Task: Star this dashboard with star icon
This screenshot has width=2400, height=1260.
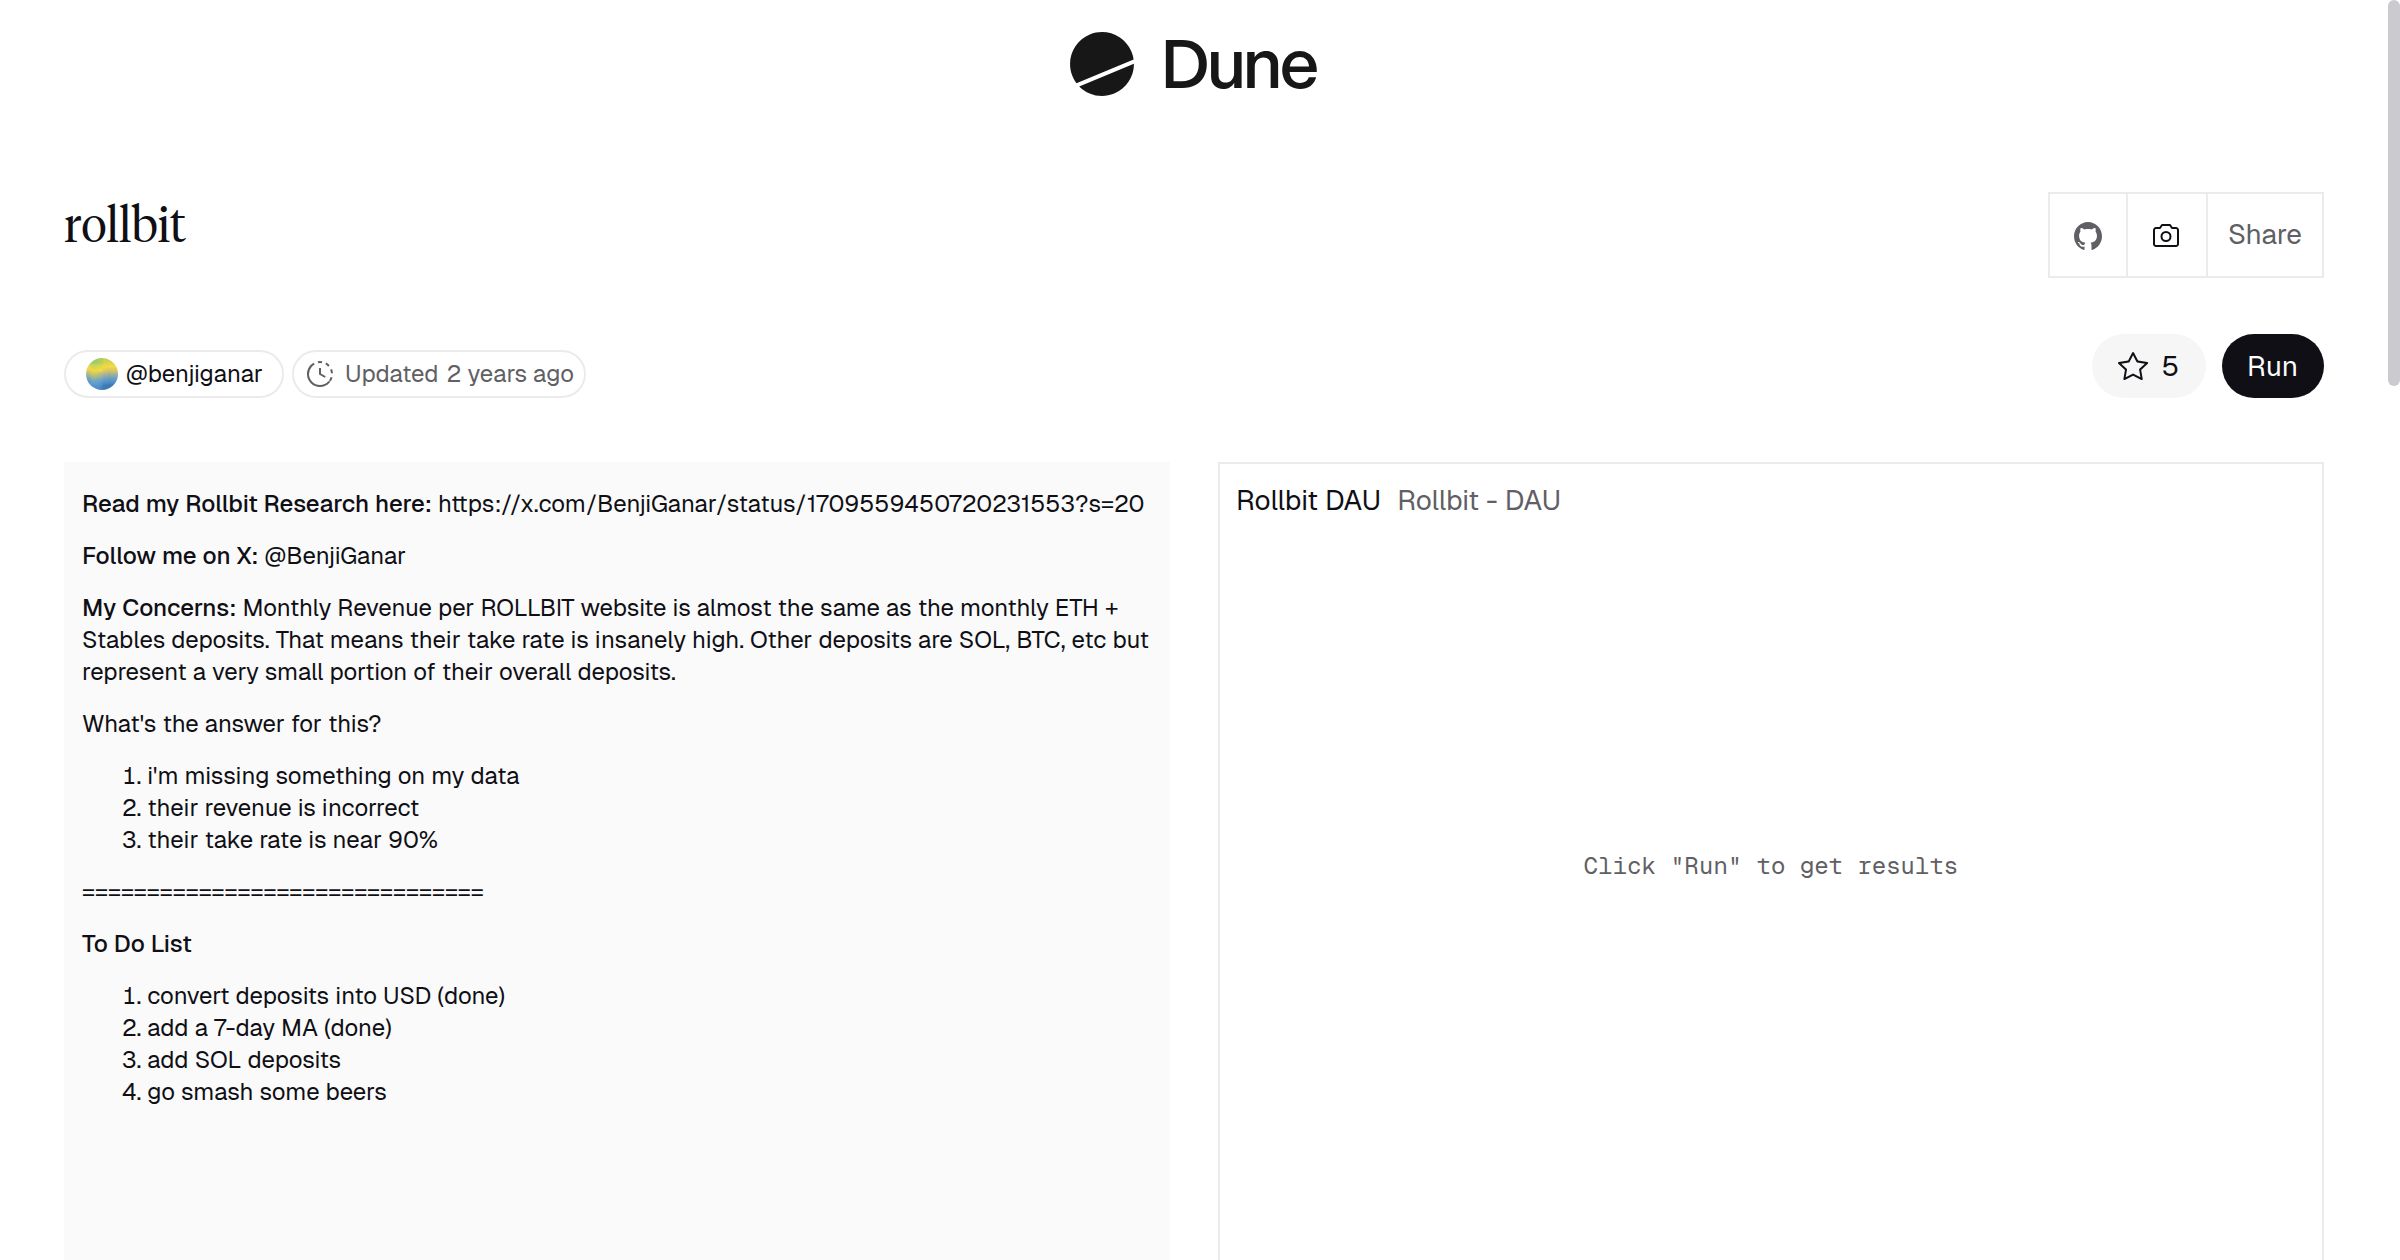Action: [2132, 367]
